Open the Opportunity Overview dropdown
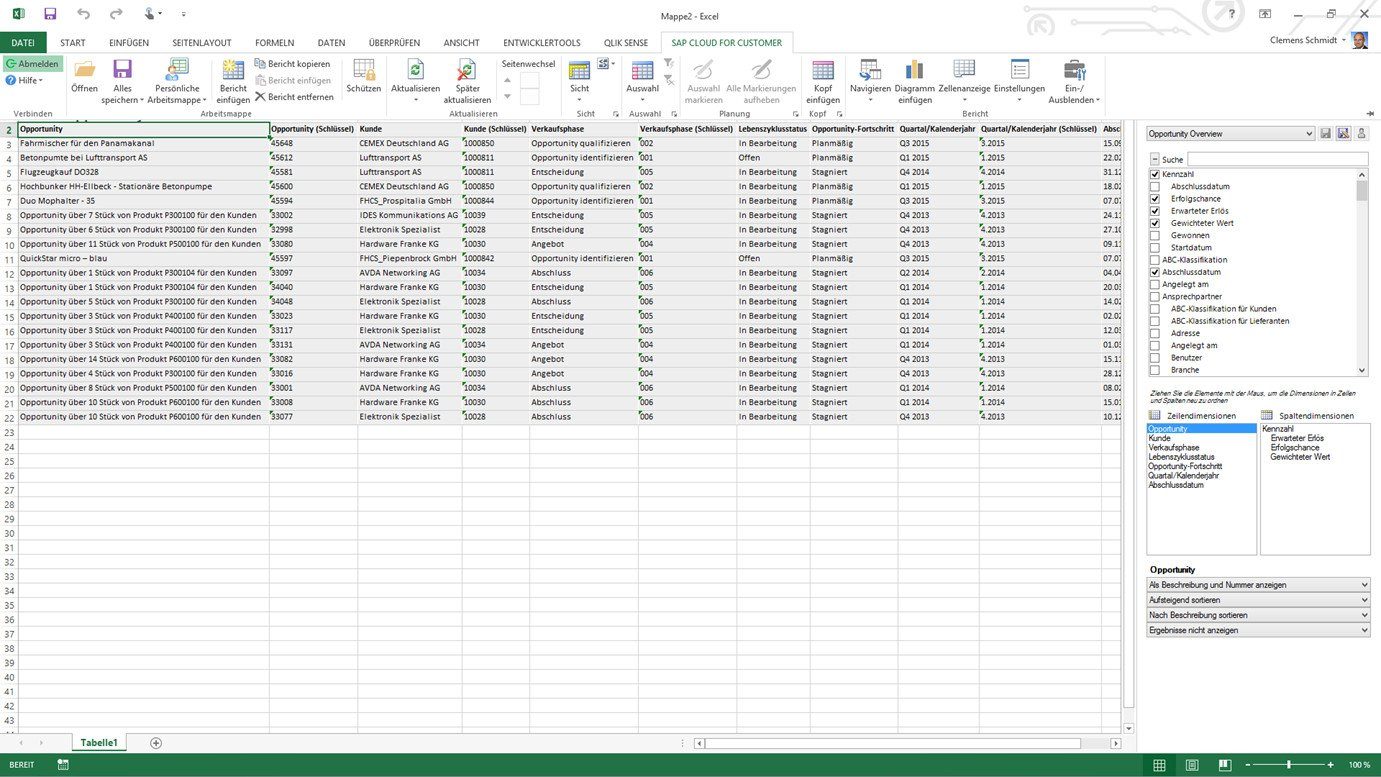Screen dimensions: 1381x777 (x=1230, y=133)
